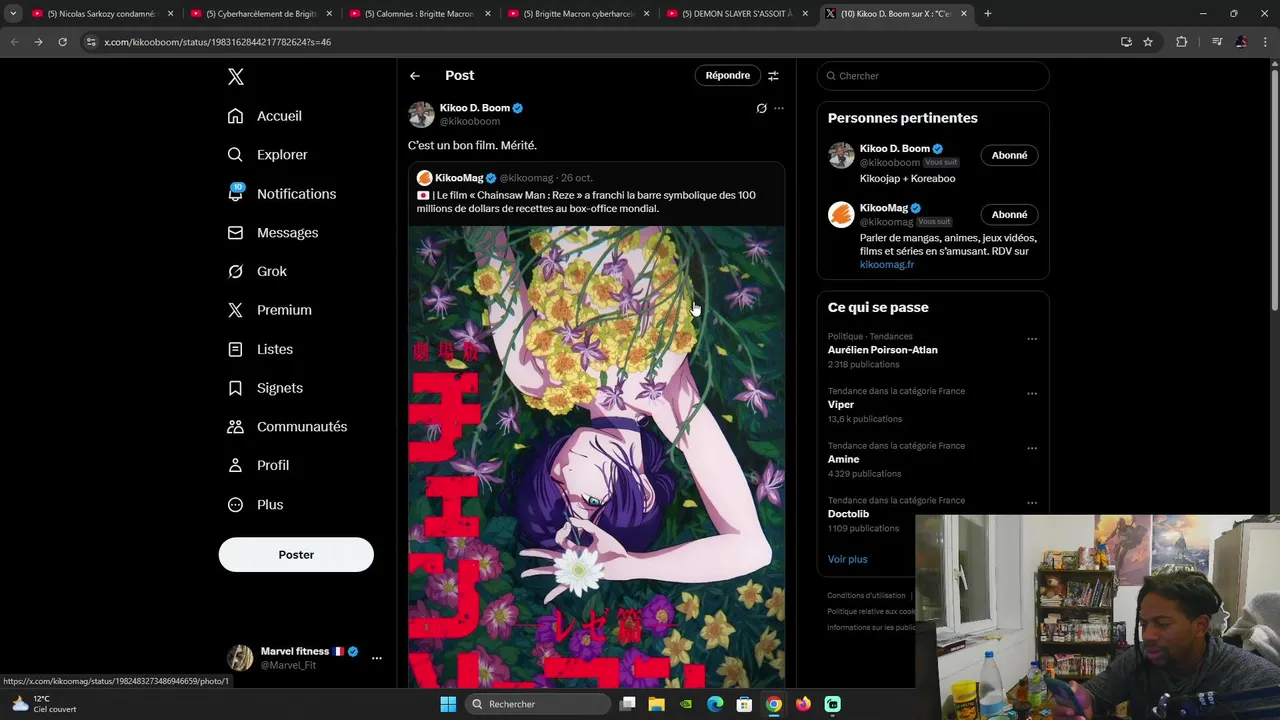Open the Chainsaw Man Reze poster image

click(x=596, y=456)
